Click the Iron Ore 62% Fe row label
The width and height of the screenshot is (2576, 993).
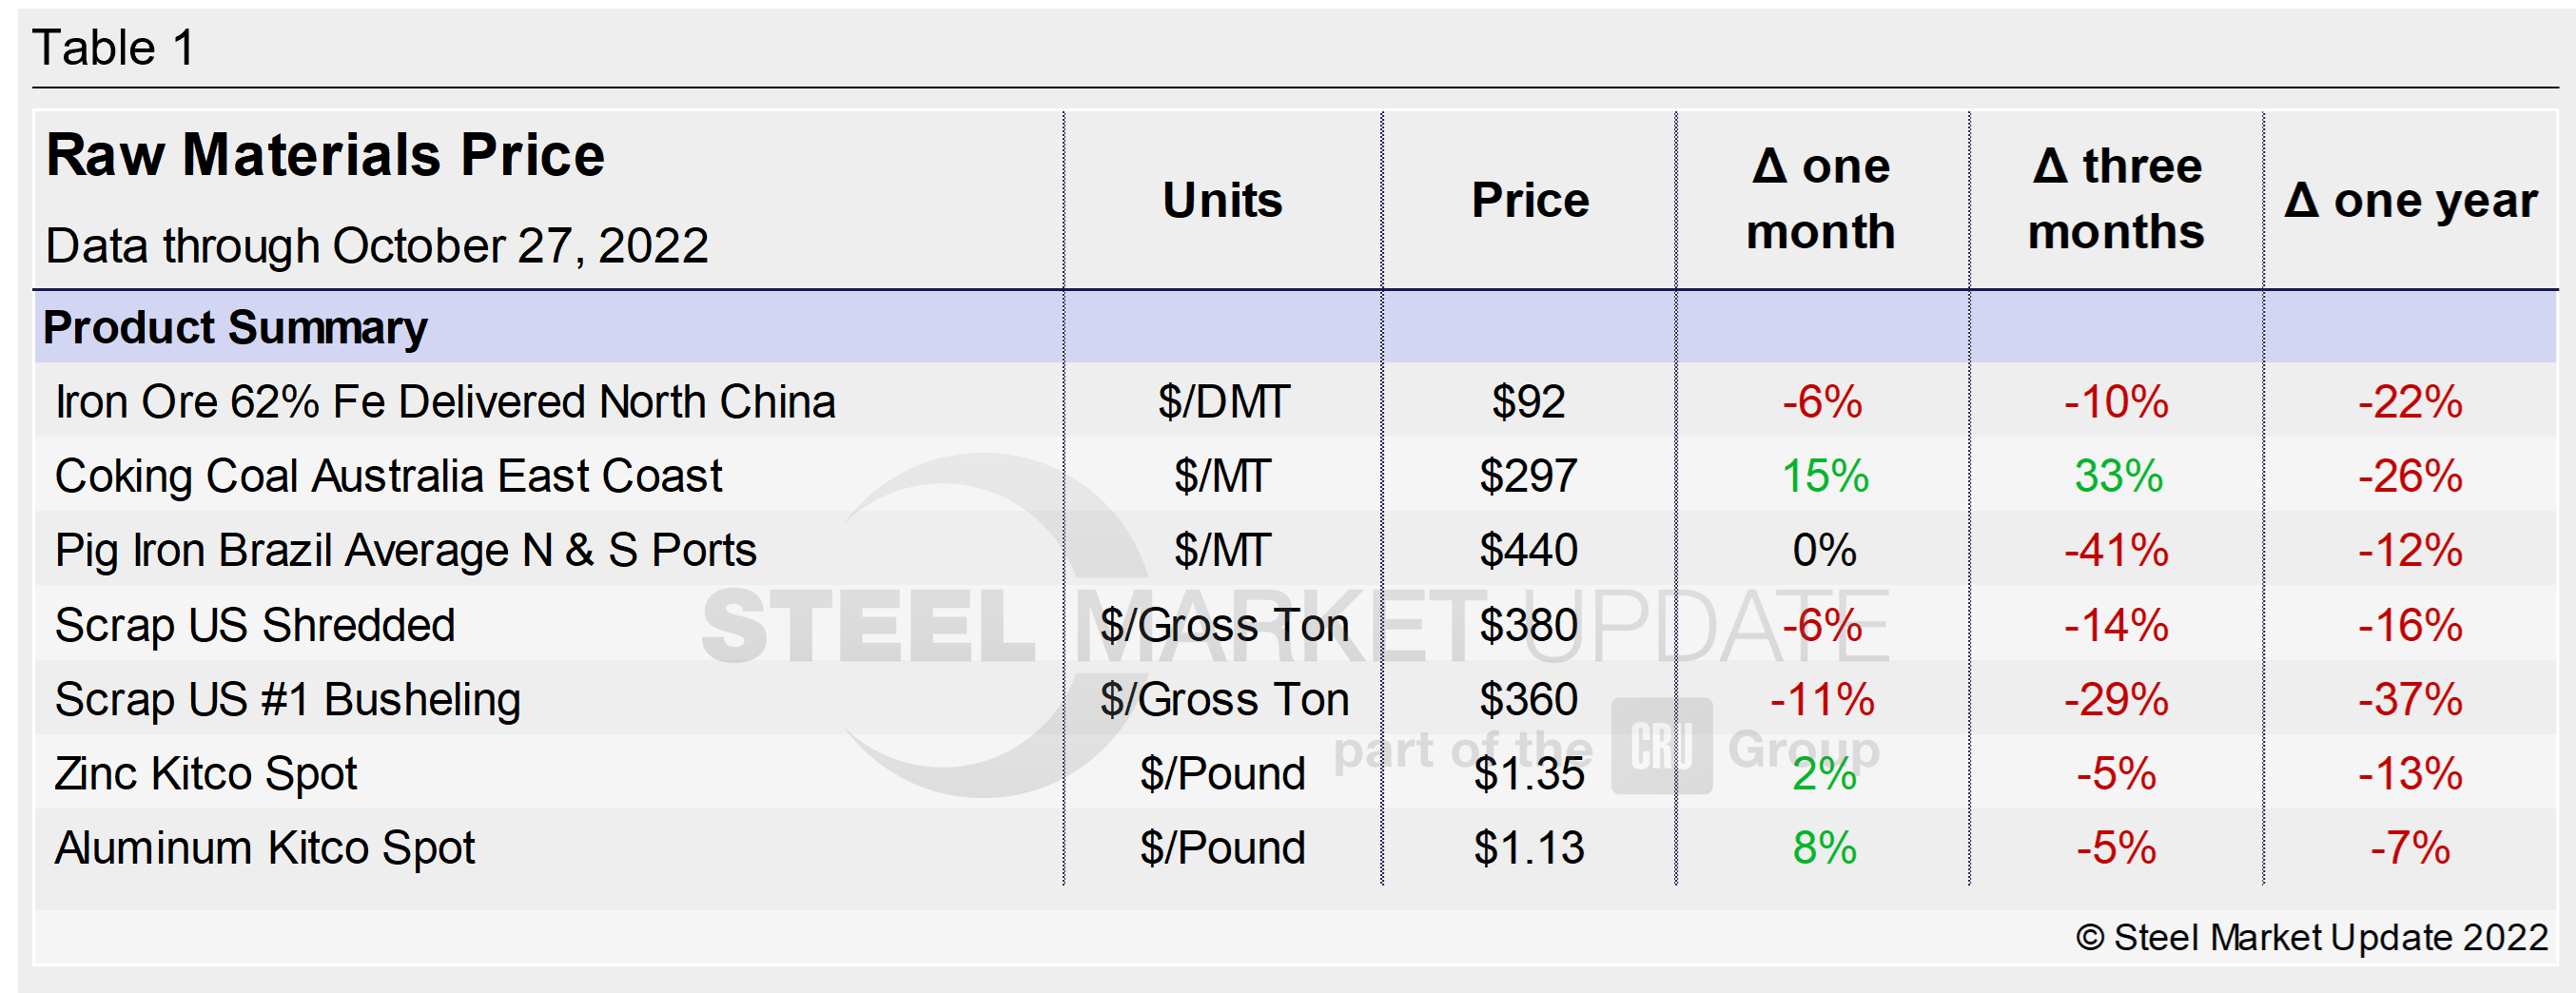pyautogui.click(x=445, y=402)
